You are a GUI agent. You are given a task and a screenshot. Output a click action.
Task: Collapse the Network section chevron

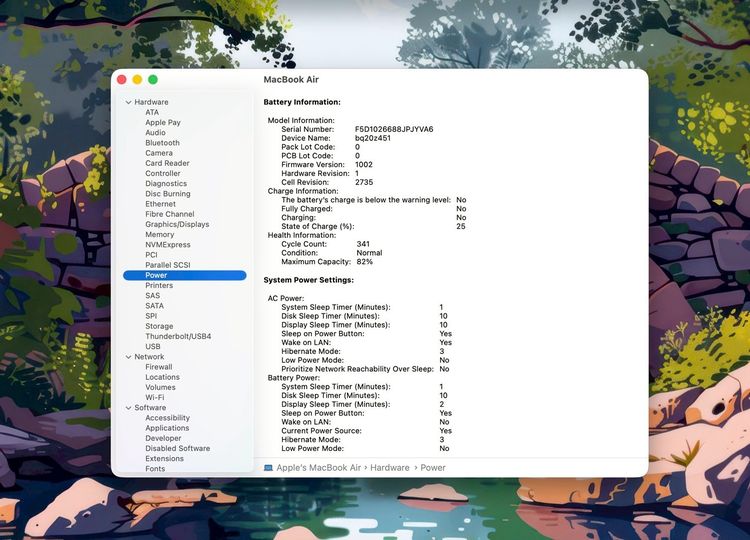[128, 357]
